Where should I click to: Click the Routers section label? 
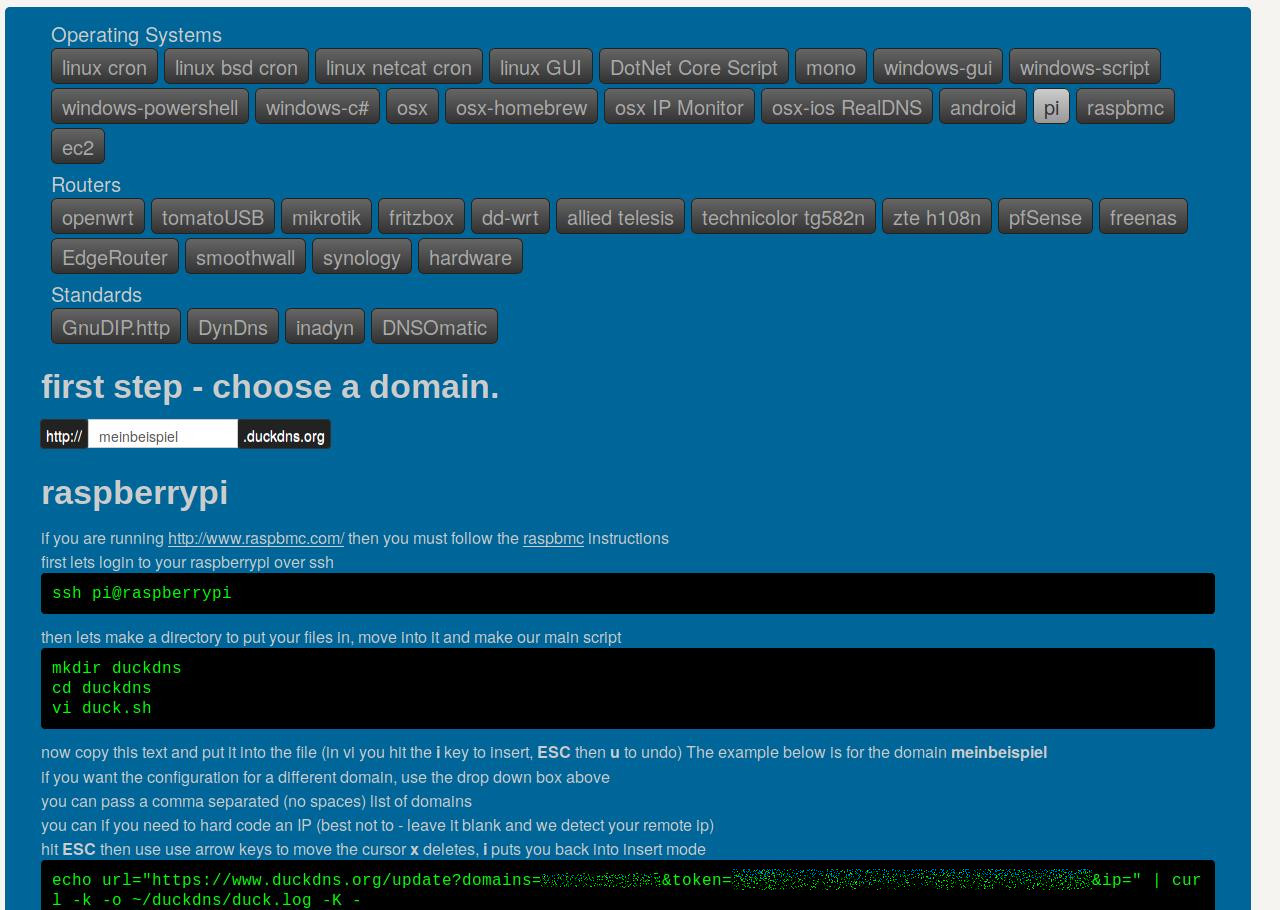pos(86,185)
